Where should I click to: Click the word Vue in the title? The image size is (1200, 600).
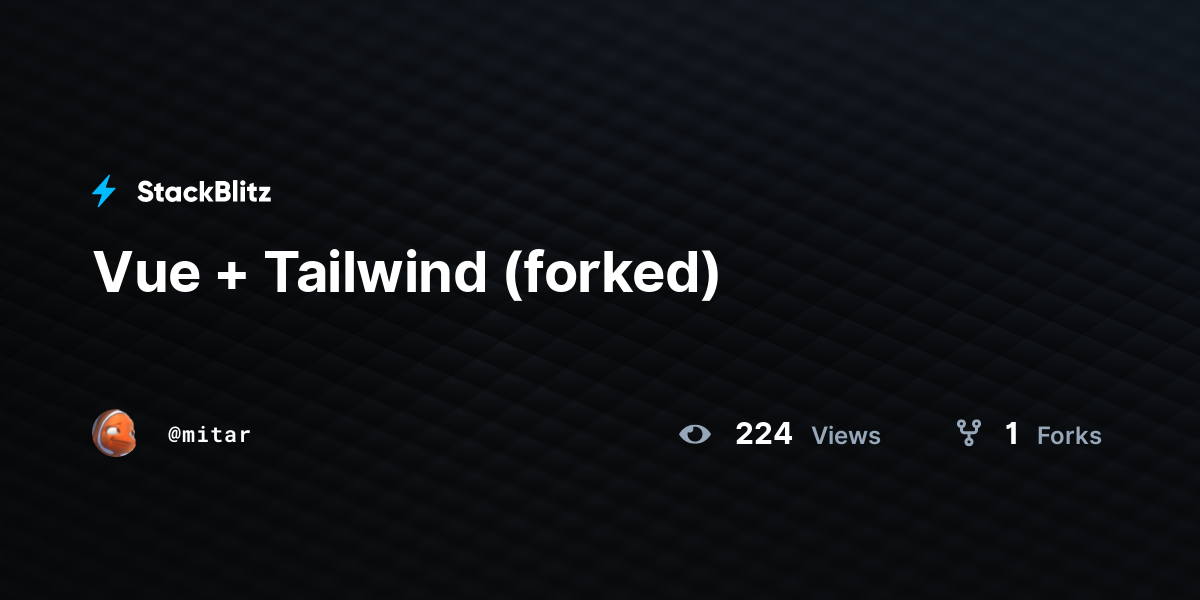pos(147,272)
